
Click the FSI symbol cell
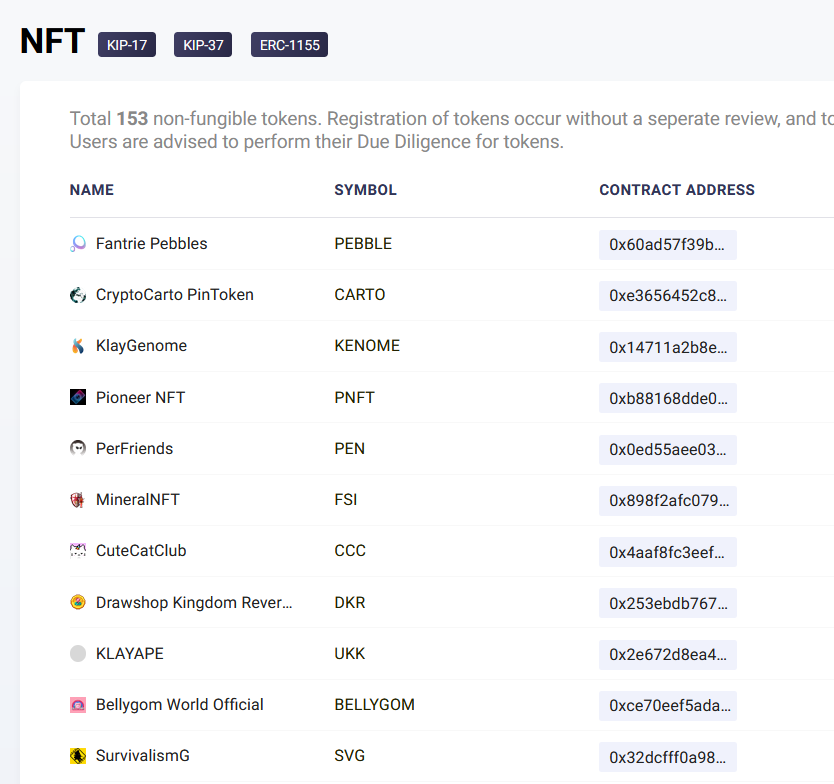346,499
